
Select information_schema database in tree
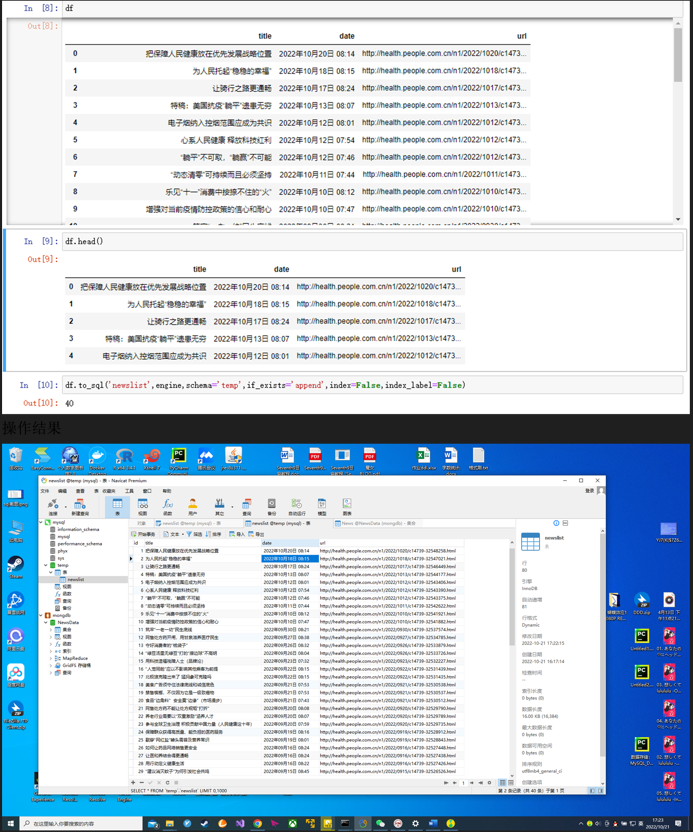[x=78, y=529]
